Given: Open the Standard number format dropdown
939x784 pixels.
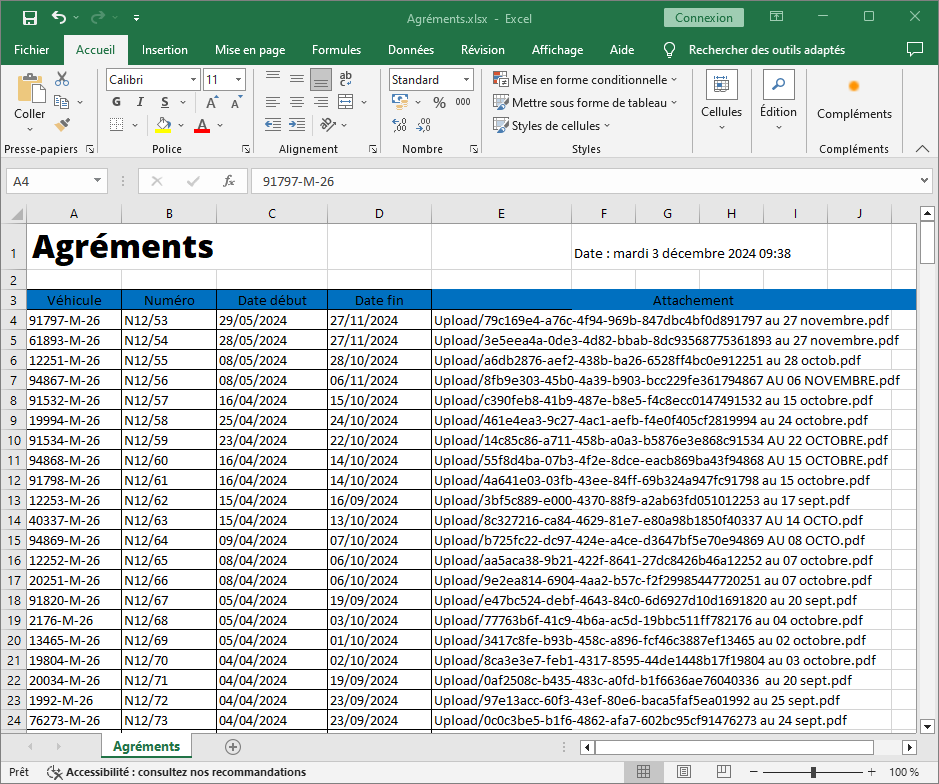Looking at the screenshot, I should pos(466,80).
